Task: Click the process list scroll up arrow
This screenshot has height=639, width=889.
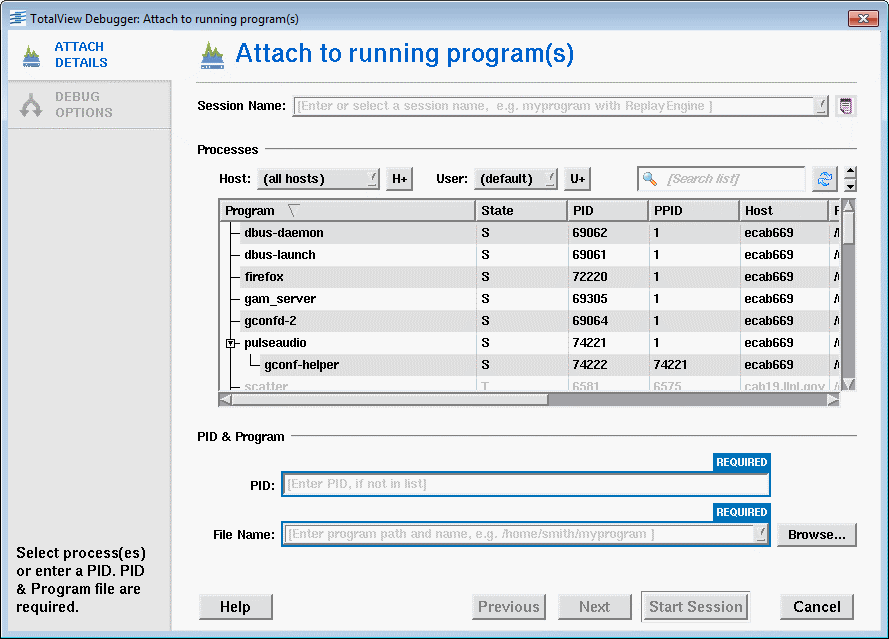Action: tap(848, 205)
